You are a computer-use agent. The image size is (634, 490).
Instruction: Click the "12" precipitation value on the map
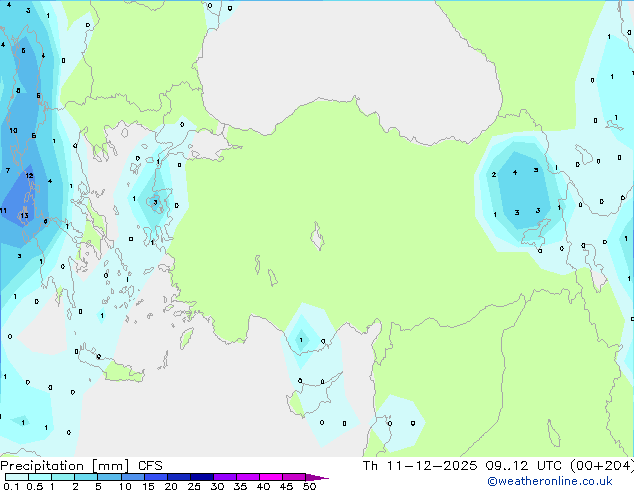(29, 175)
